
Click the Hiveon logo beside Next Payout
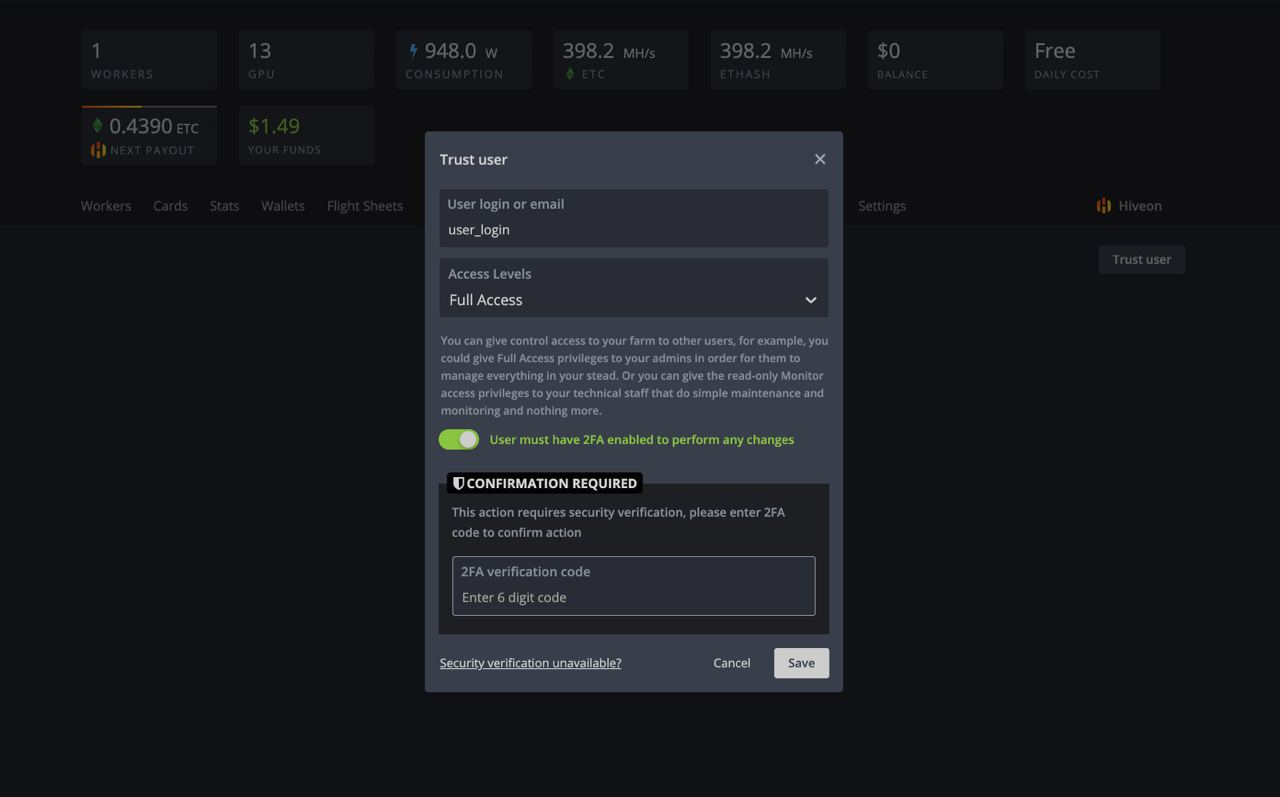coord(98,150)
